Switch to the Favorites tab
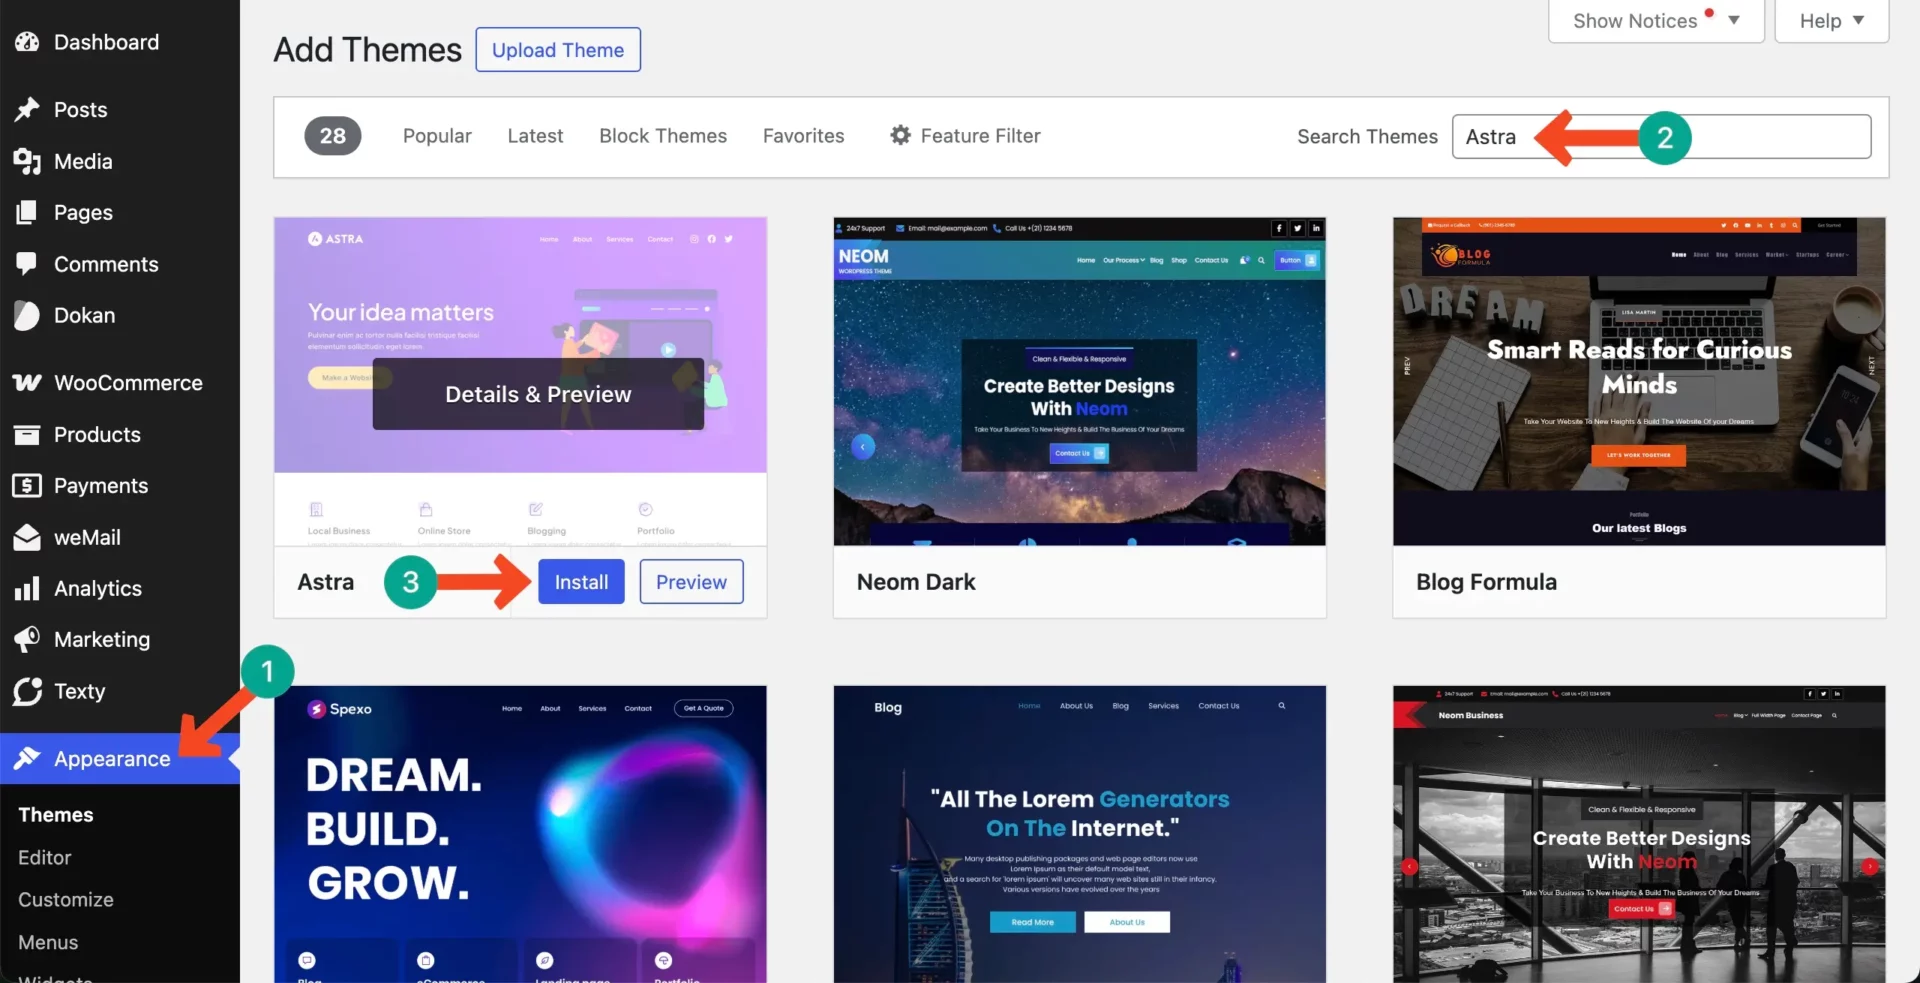Screen dimensions: 1920x983 803,135
